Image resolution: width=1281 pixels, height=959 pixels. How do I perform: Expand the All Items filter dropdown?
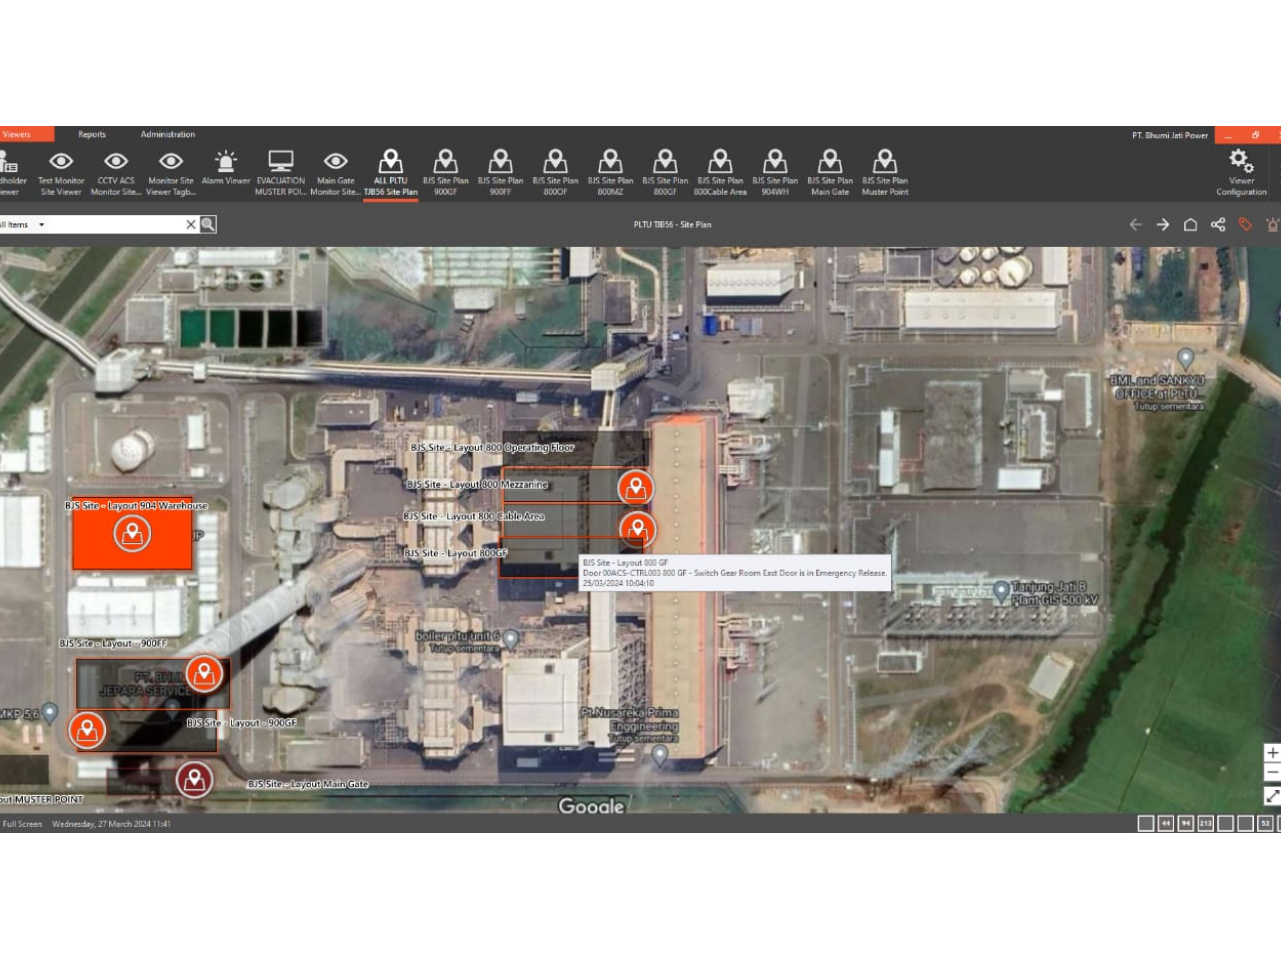tap(42, 224)
